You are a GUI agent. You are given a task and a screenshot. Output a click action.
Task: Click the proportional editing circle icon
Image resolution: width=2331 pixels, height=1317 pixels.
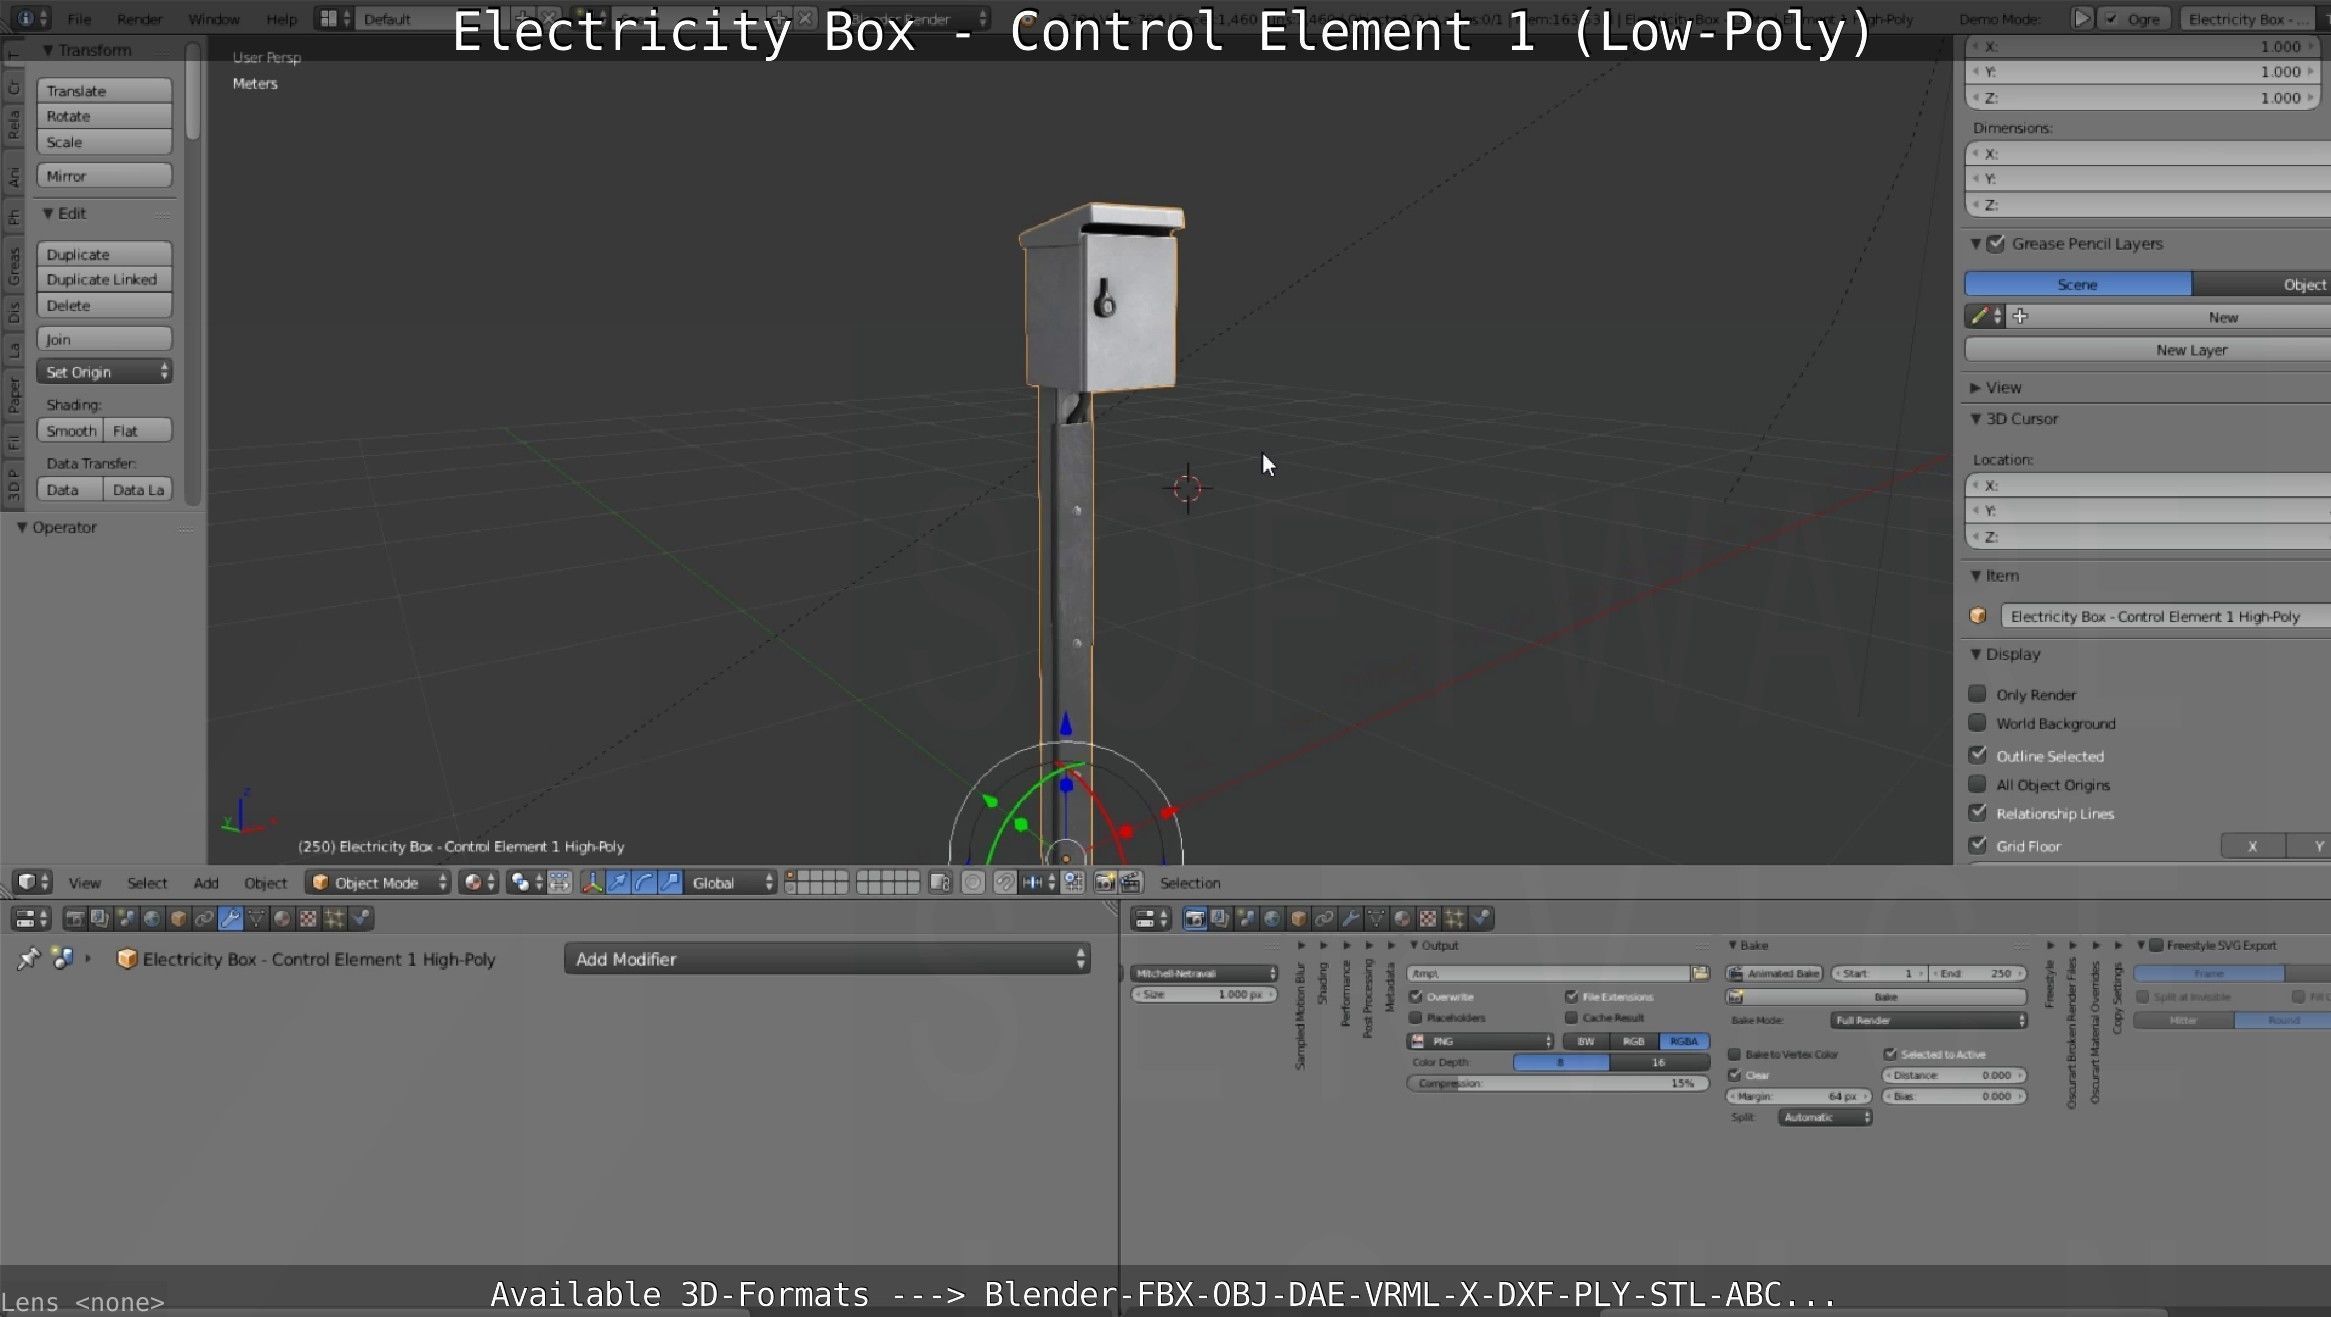[972, 882]
